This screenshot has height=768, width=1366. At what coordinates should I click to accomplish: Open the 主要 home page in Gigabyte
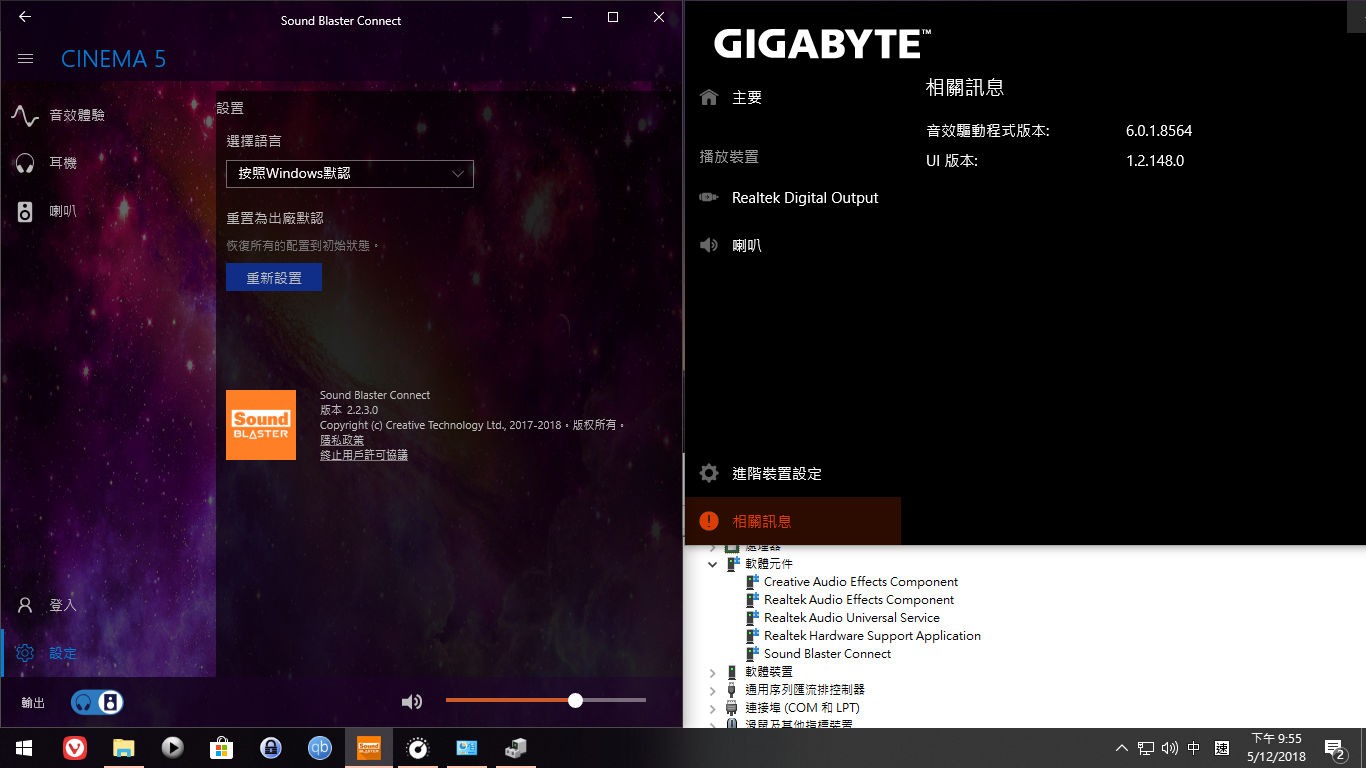(792, 97)
